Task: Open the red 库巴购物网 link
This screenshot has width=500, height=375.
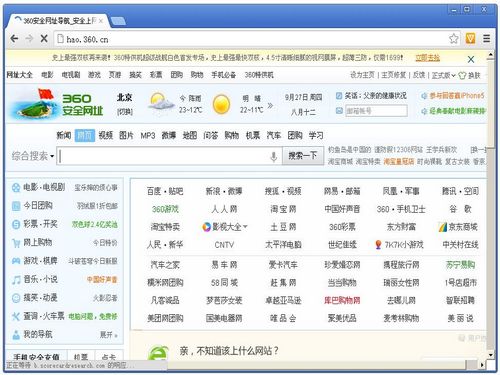Action: (342, 300)
